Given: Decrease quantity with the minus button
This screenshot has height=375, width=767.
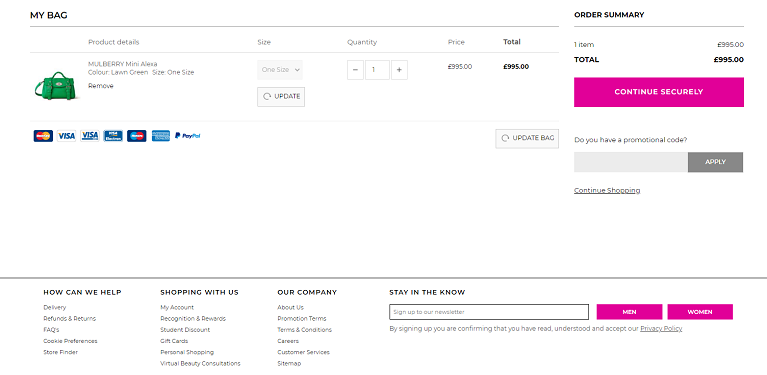Looking at the screenshot, I should click(355, 70).
